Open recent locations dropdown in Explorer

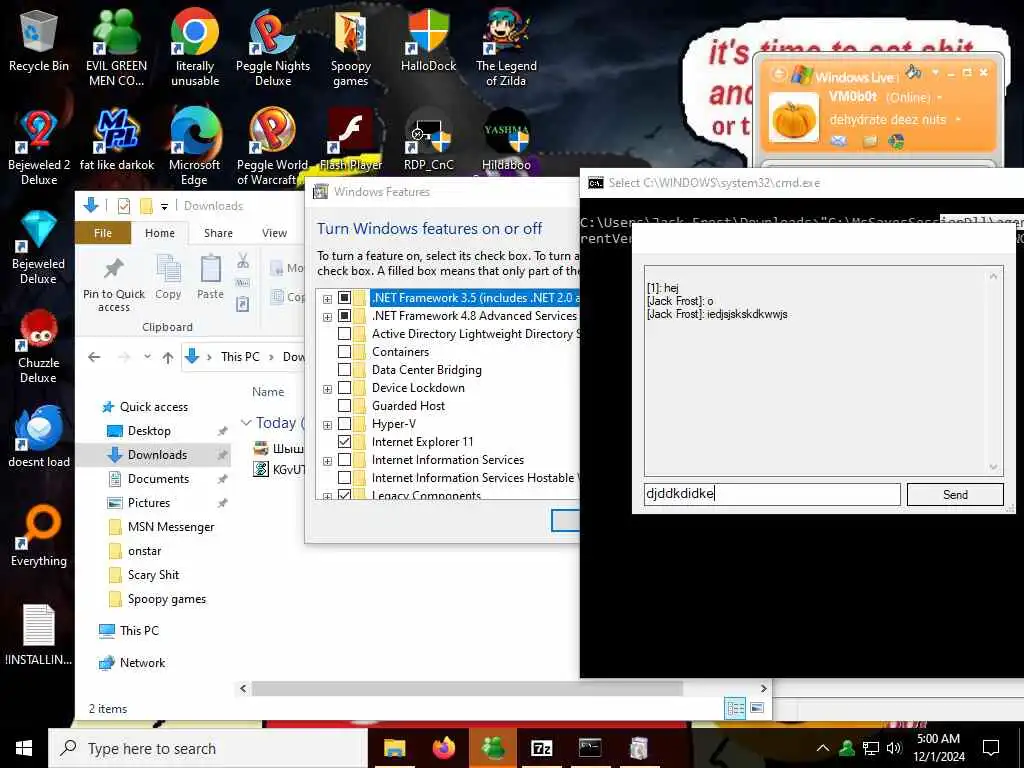148,357
